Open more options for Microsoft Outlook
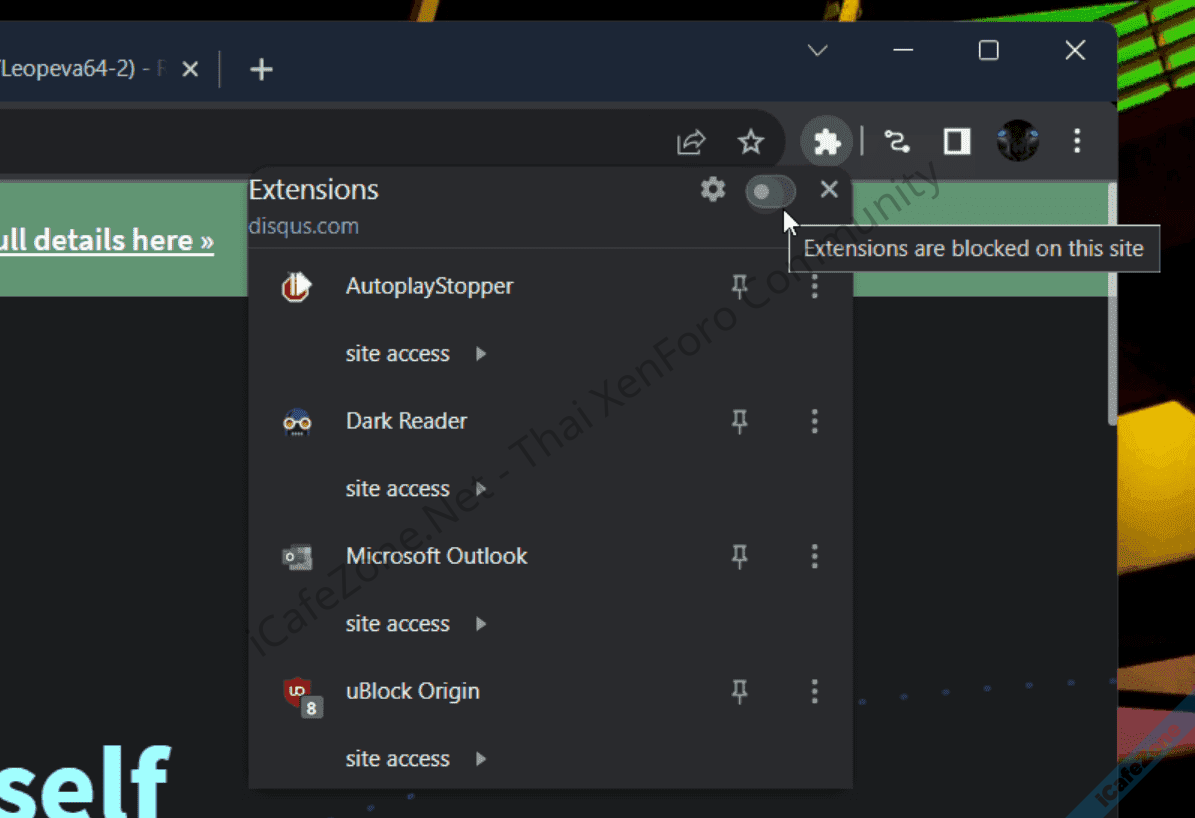The height and width of the screenshot is (818, 1195). click(814, 556)
